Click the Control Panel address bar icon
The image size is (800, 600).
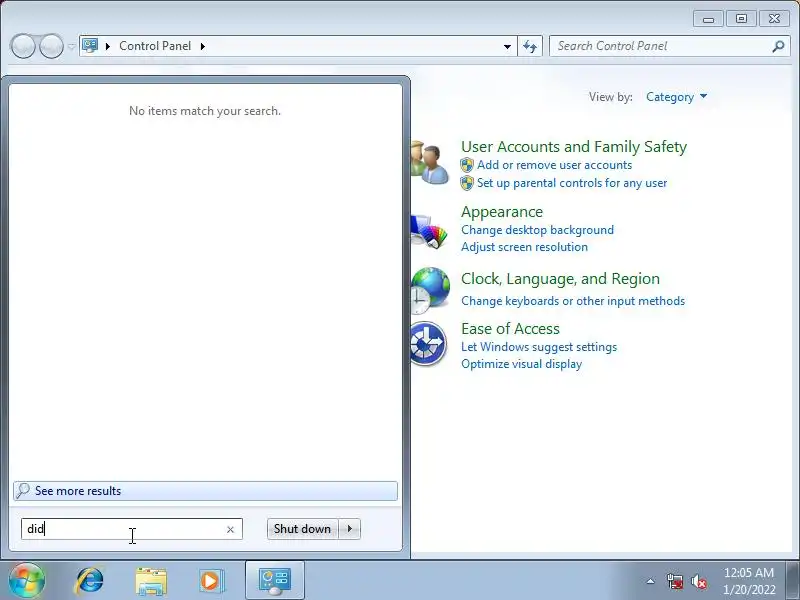click(90, 46)
